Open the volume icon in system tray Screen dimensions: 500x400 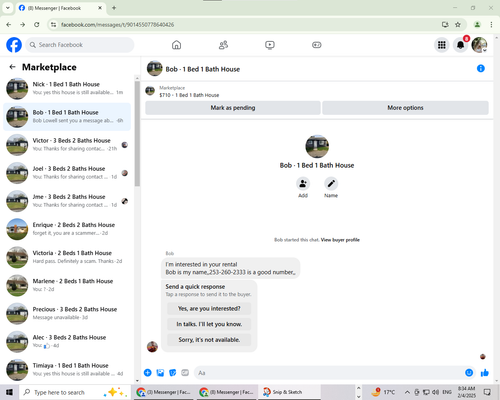[x=435, y=392]
